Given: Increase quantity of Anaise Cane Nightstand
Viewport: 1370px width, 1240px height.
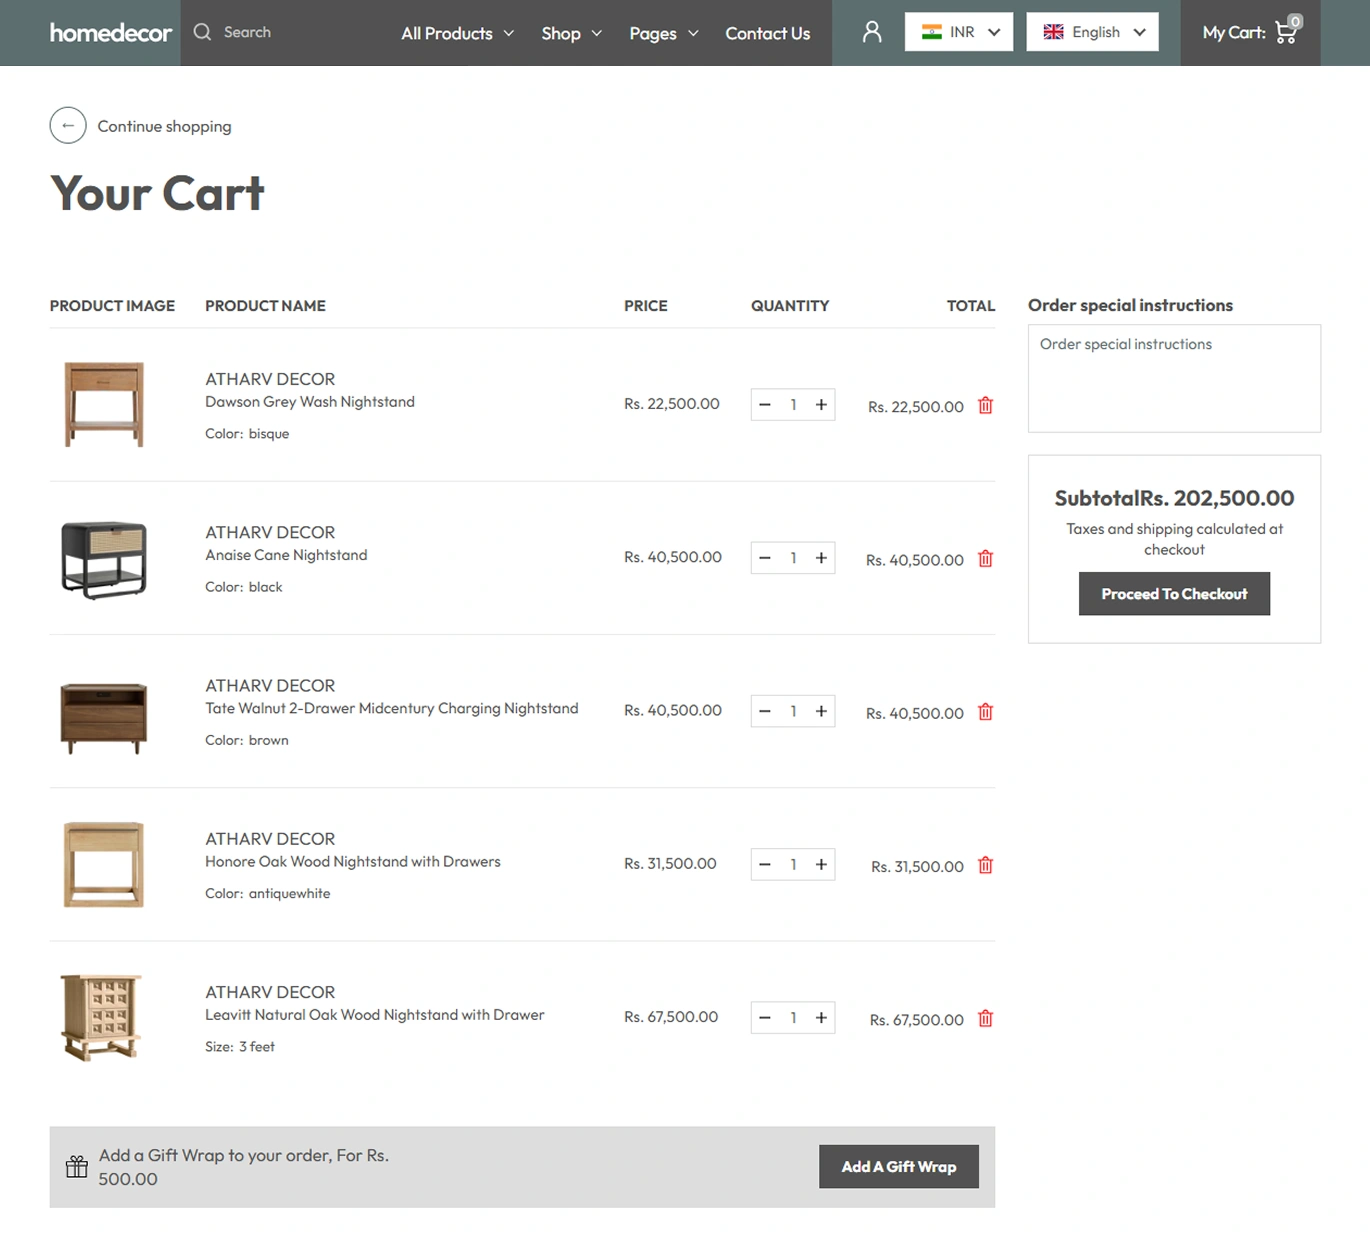Looking at the screenshot, I should (x=821, y=558).
